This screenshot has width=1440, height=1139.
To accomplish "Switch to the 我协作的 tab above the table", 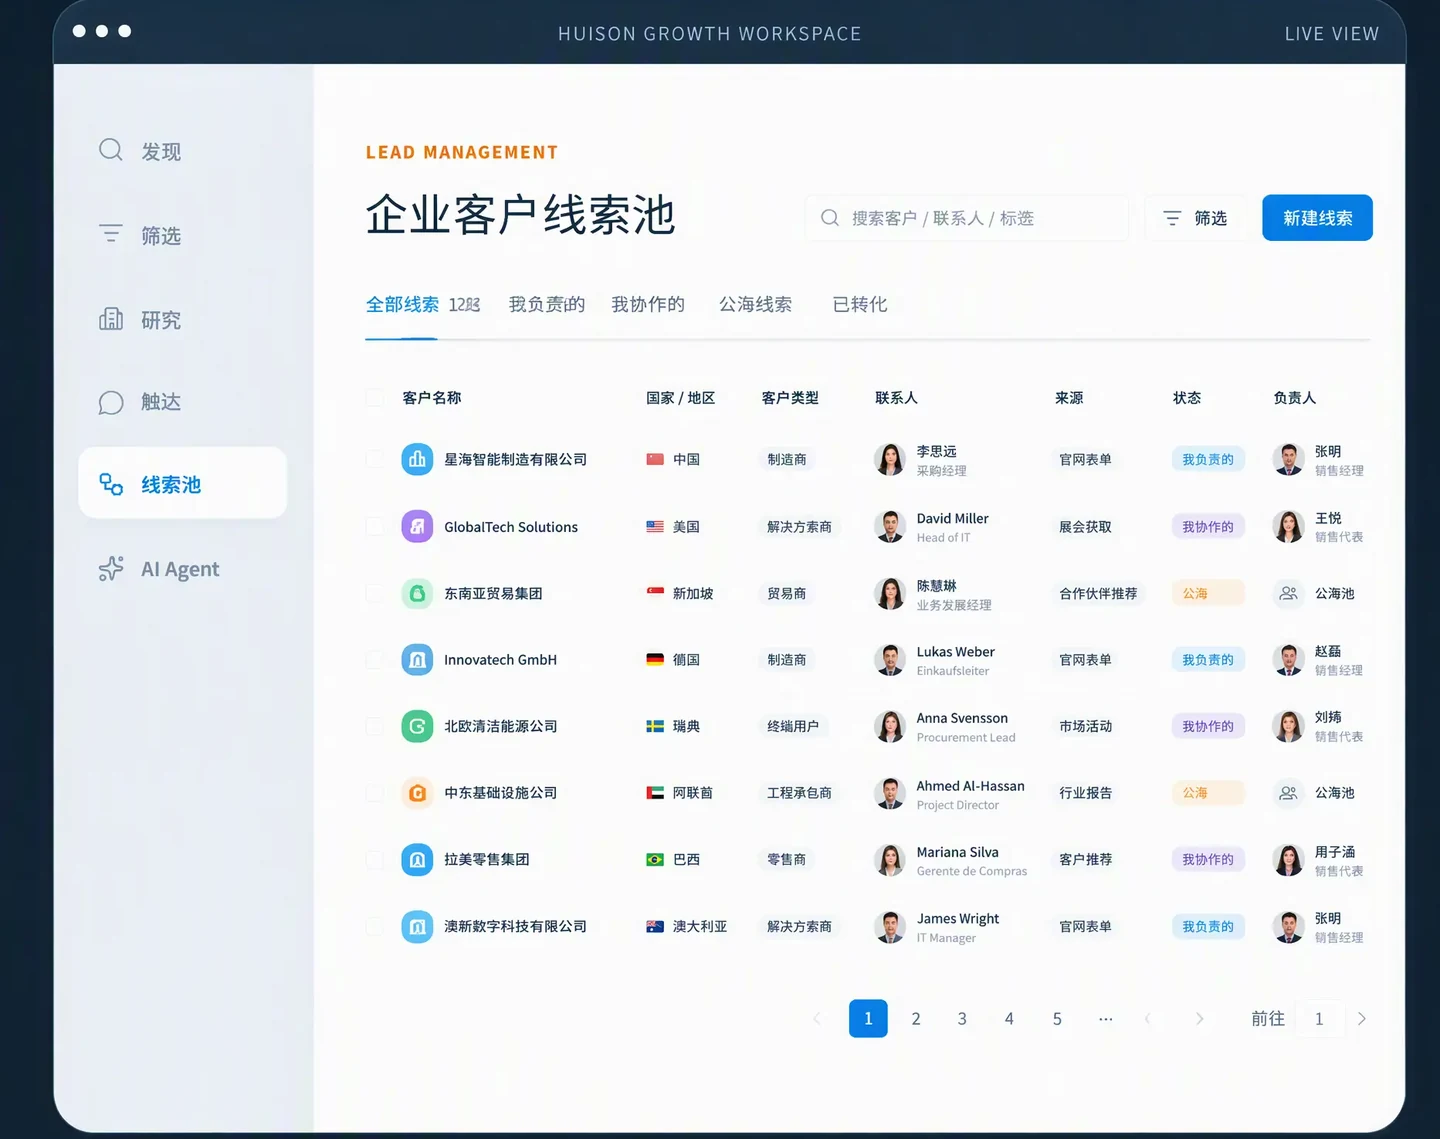I will [648, 304].
